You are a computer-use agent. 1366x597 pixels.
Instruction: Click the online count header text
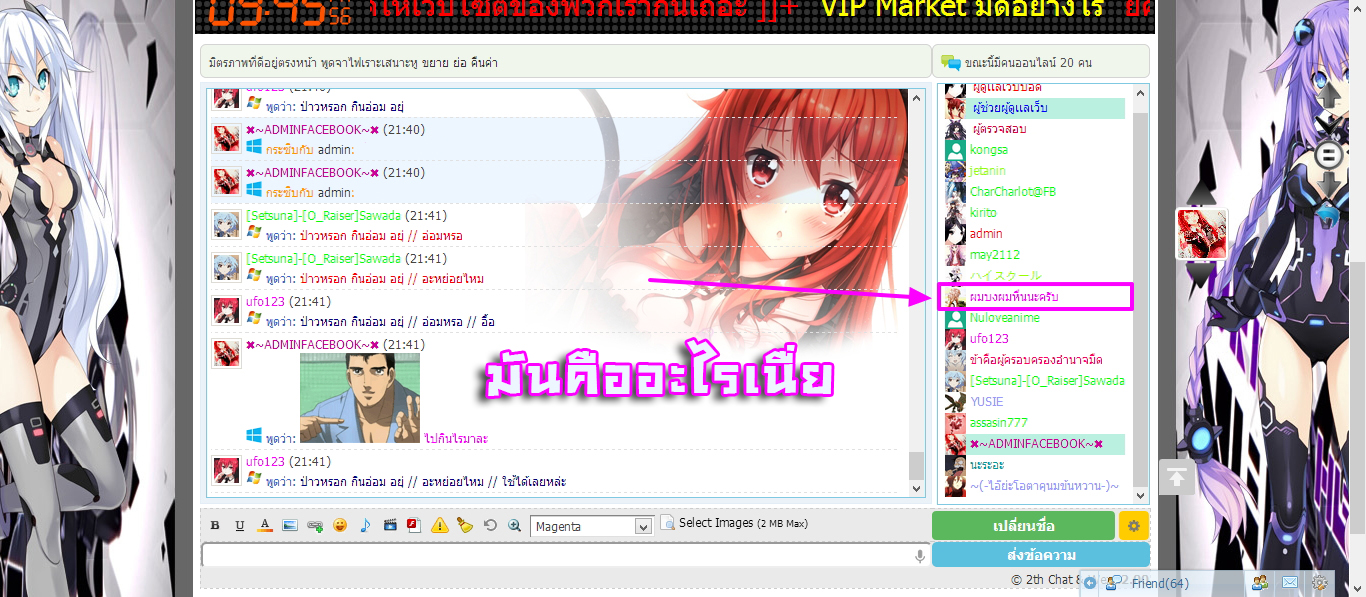coord(1028,63)
